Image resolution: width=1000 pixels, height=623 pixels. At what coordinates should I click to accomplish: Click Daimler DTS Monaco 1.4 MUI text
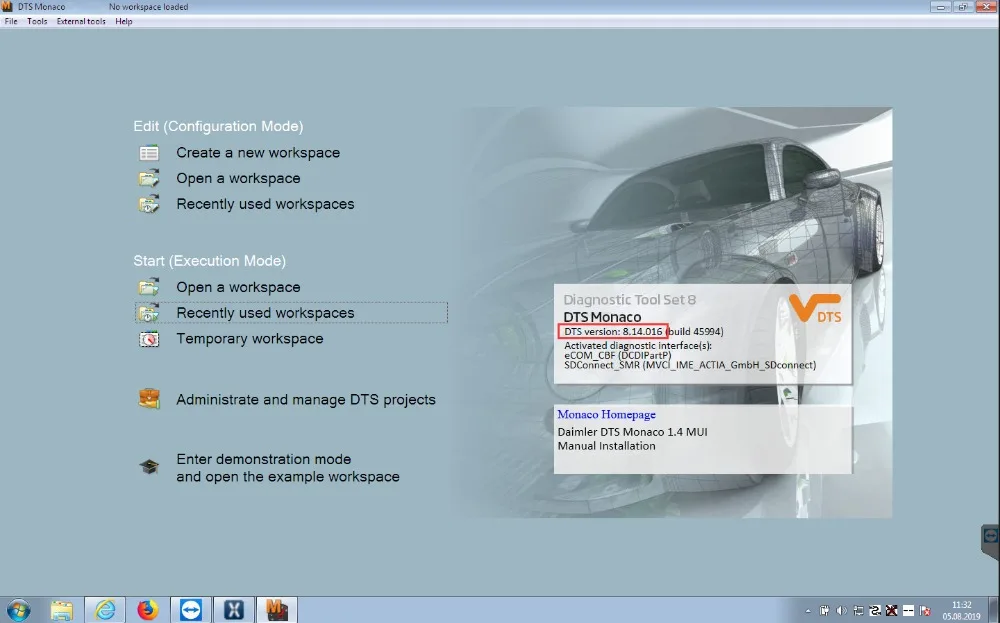tap(632, 432)
